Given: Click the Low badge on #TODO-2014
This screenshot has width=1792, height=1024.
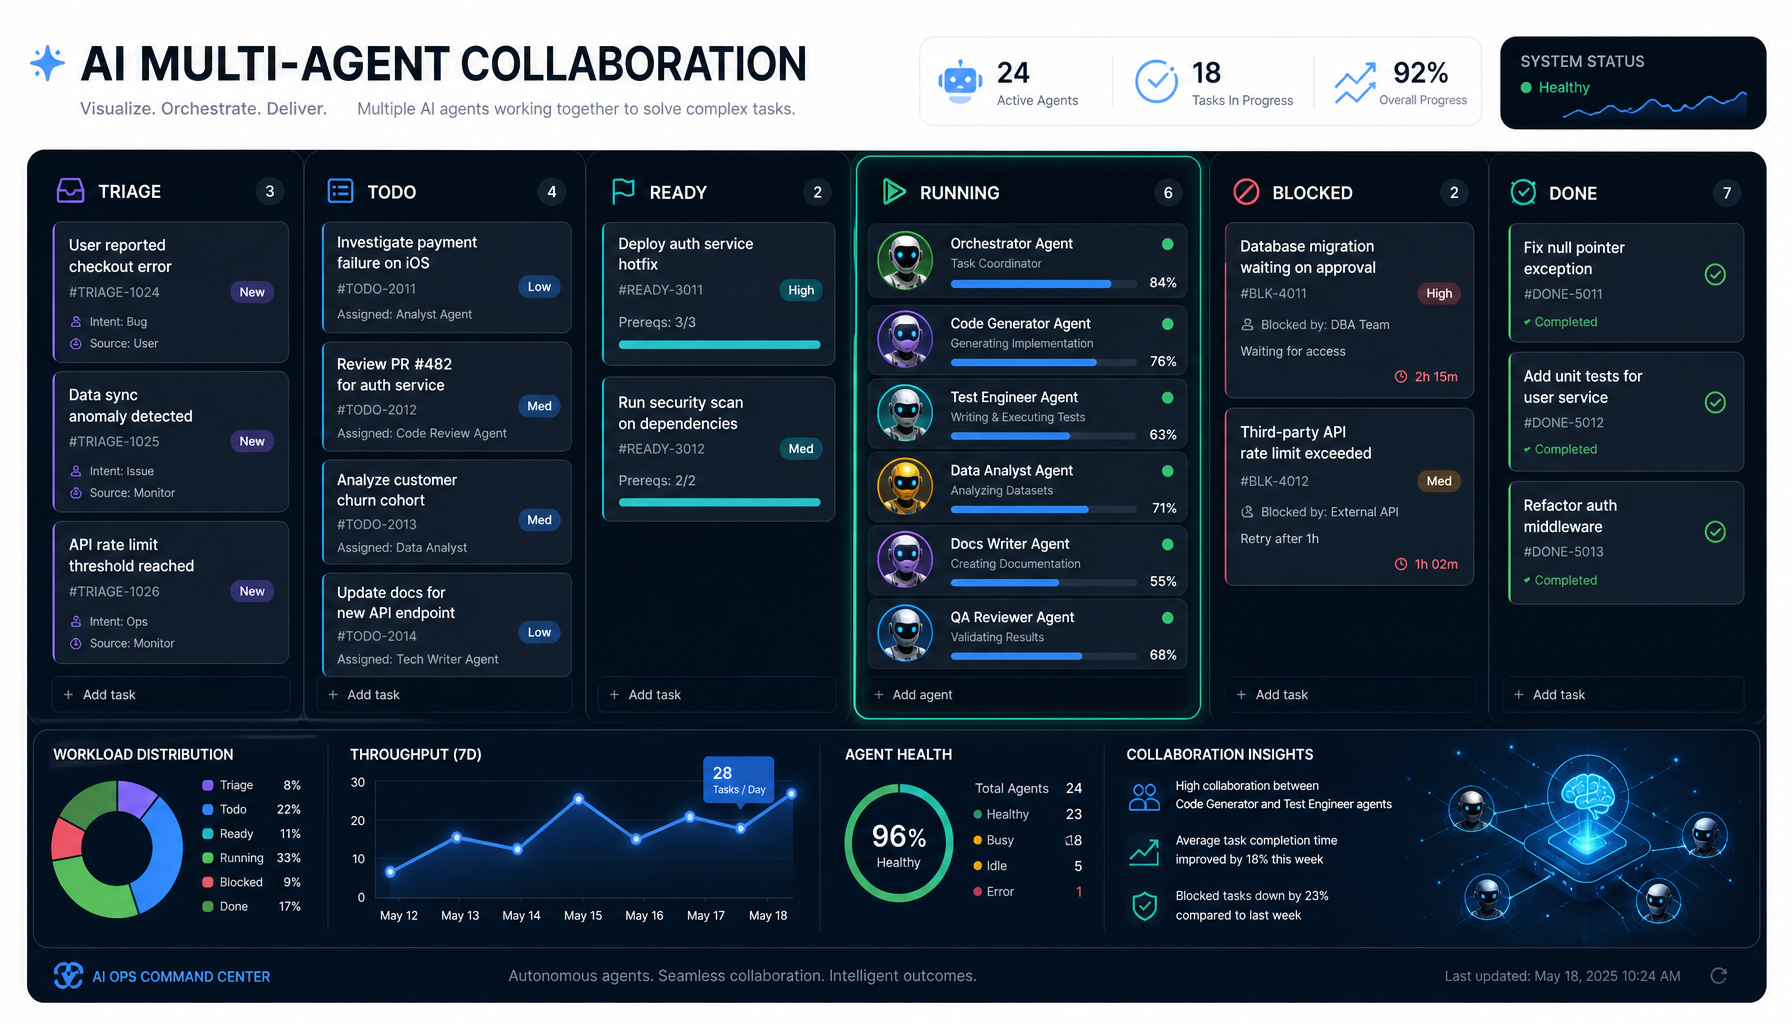Looking at the screenshot, I should pyautogui.click(x=539, y=632).
